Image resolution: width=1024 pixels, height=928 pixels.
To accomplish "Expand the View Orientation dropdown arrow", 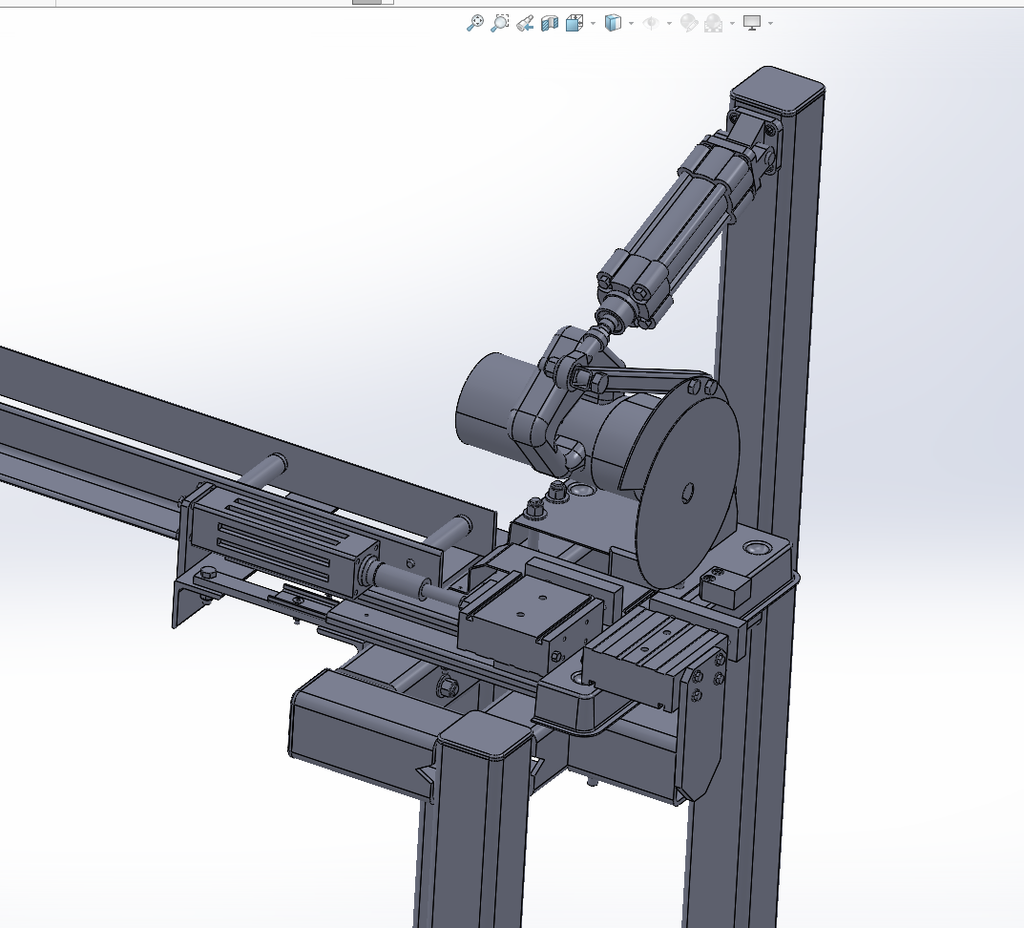I will 593,24.
